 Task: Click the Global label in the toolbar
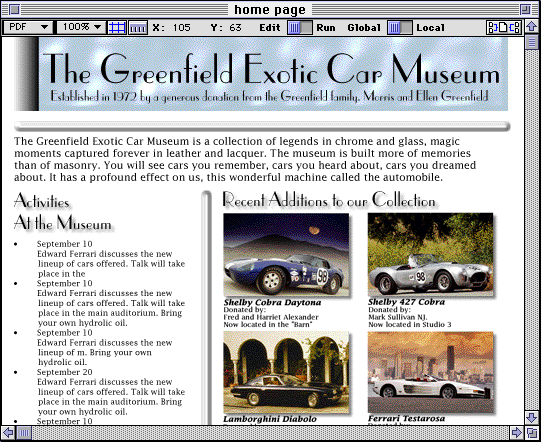pyautogui.click(x=364, y=28)
